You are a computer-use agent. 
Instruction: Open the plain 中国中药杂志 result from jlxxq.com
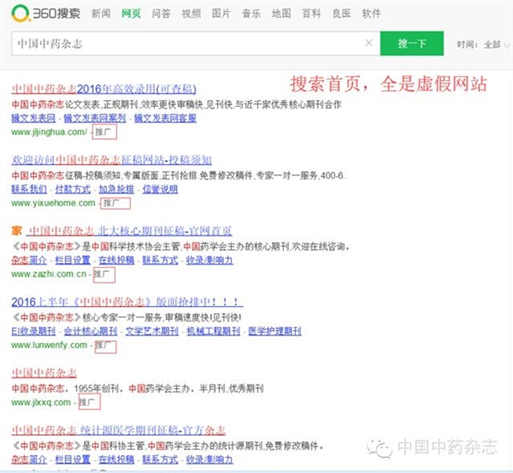(44, 373)
